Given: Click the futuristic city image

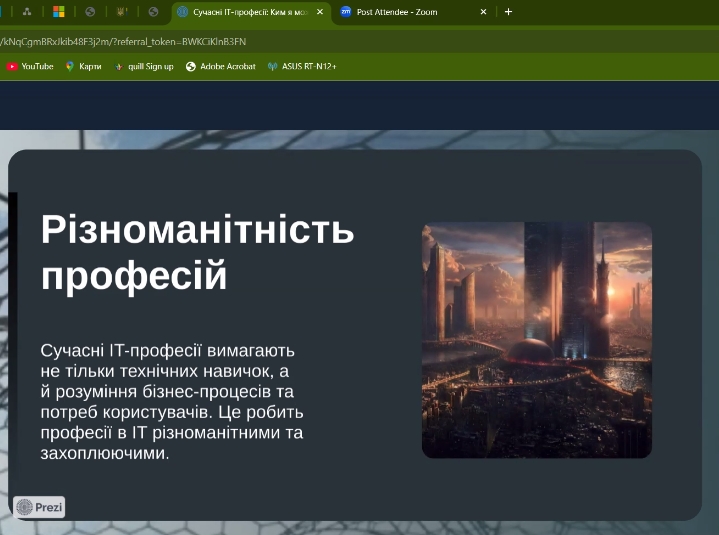Looking at the screenshot, I should pyautogui.click(x=536, y=340).
